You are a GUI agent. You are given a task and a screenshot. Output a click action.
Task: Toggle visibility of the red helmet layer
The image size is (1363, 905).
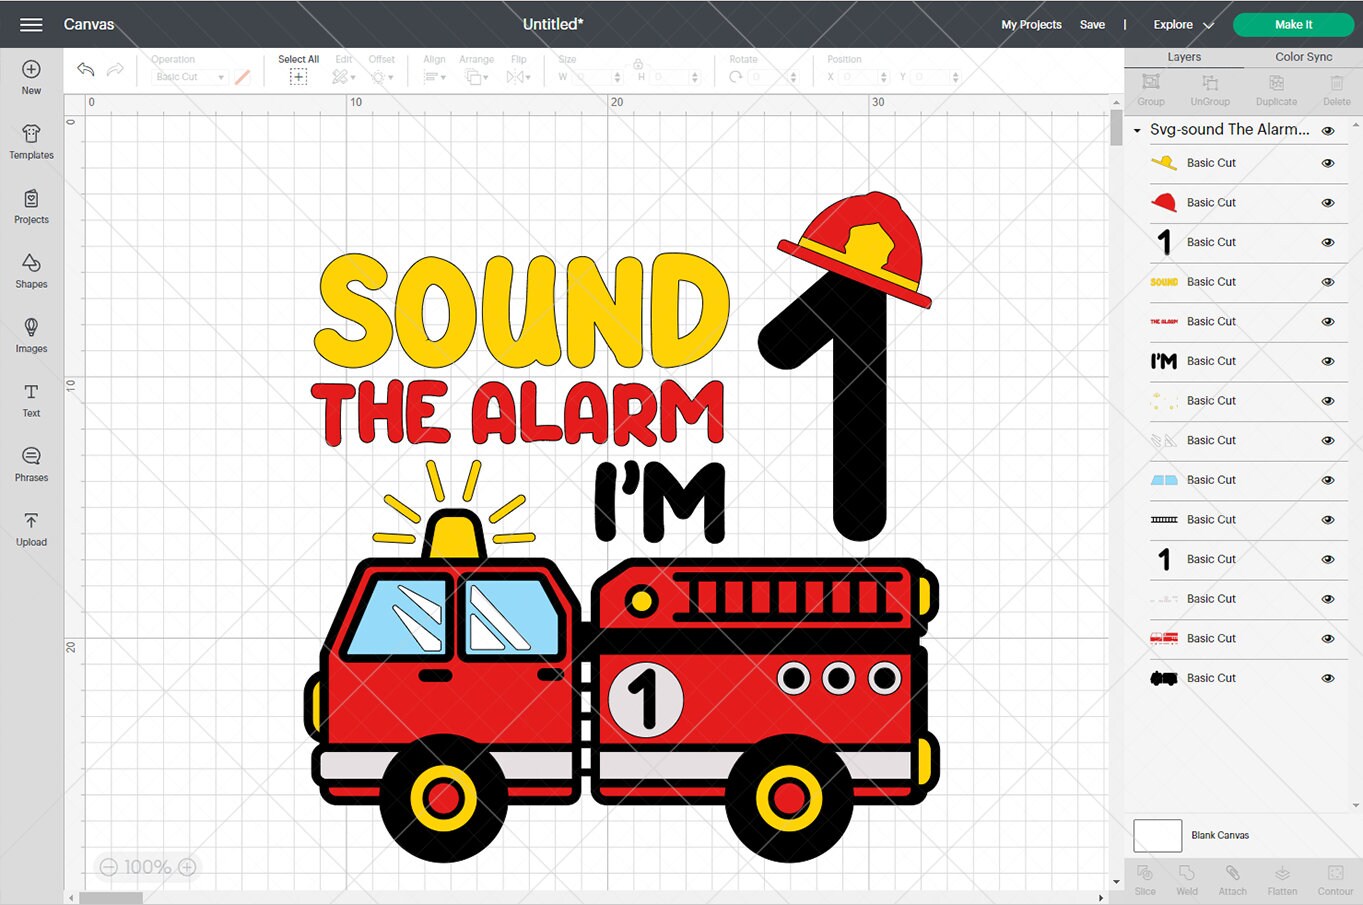[1328, 202]
